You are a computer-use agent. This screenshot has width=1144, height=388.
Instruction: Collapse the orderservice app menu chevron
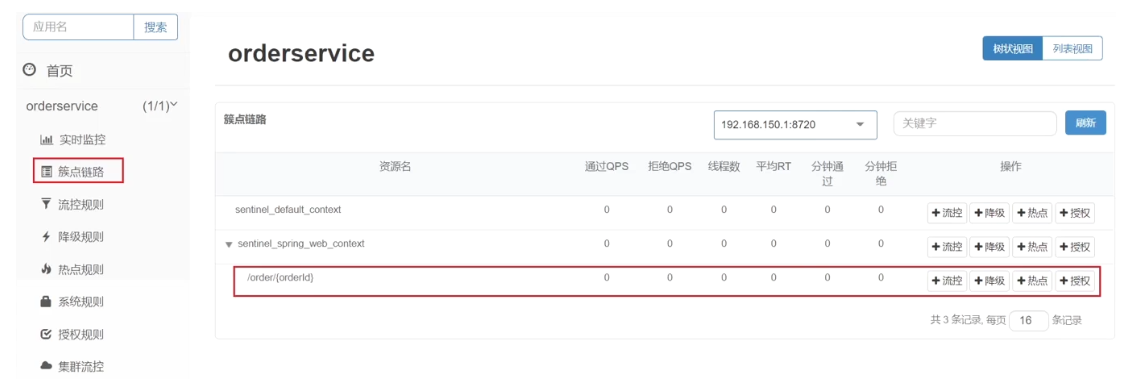174,106
